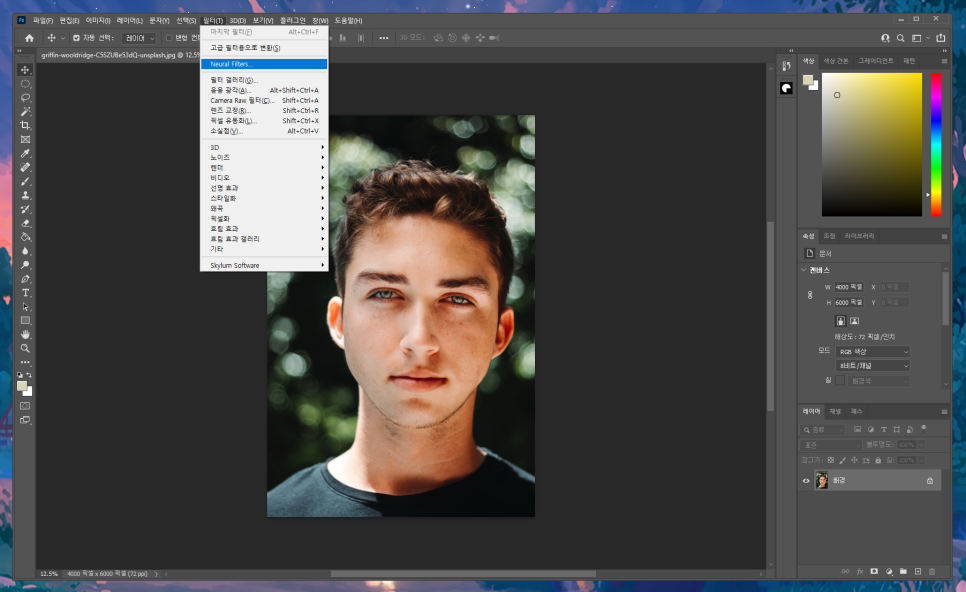Select the Lasso tool
This screenshot has height=592, width=966.
pyautogui.click(x=25, y=97)
